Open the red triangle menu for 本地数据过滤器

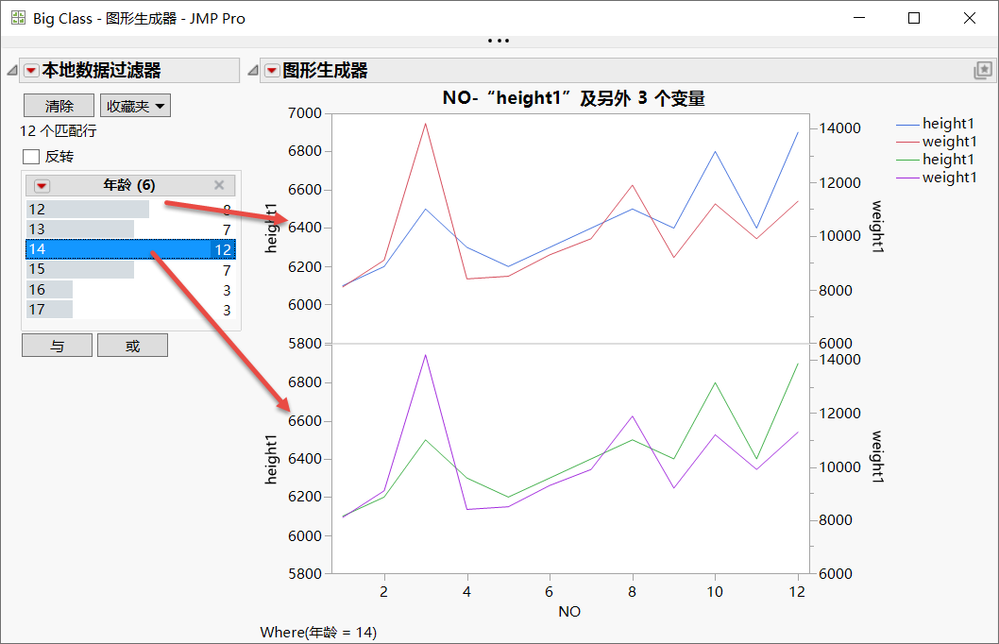[x=31, y=71]
